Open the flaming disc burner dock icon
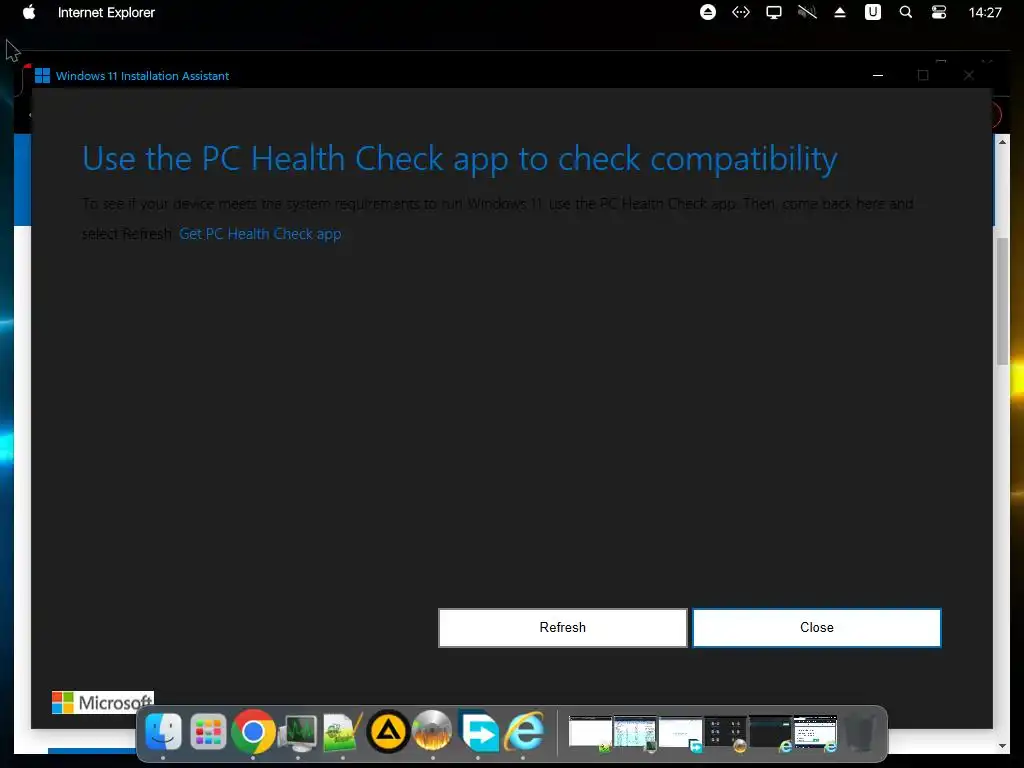 [x=432, y=731]
